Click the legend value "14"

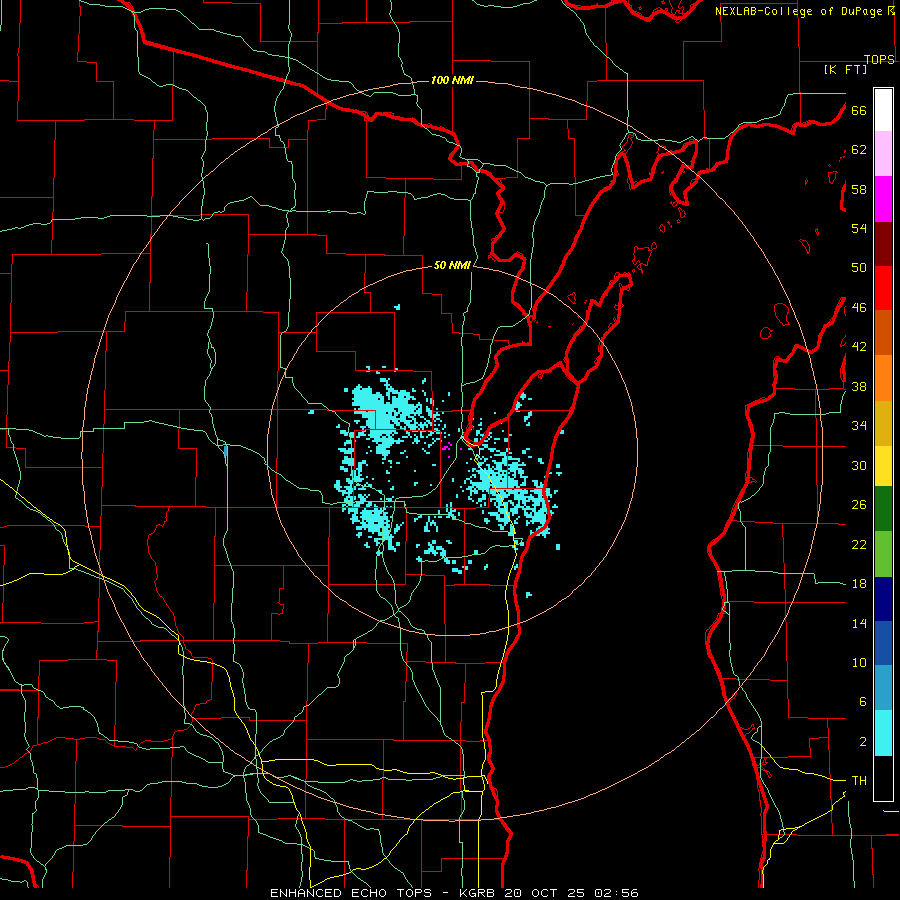point(859,623)
